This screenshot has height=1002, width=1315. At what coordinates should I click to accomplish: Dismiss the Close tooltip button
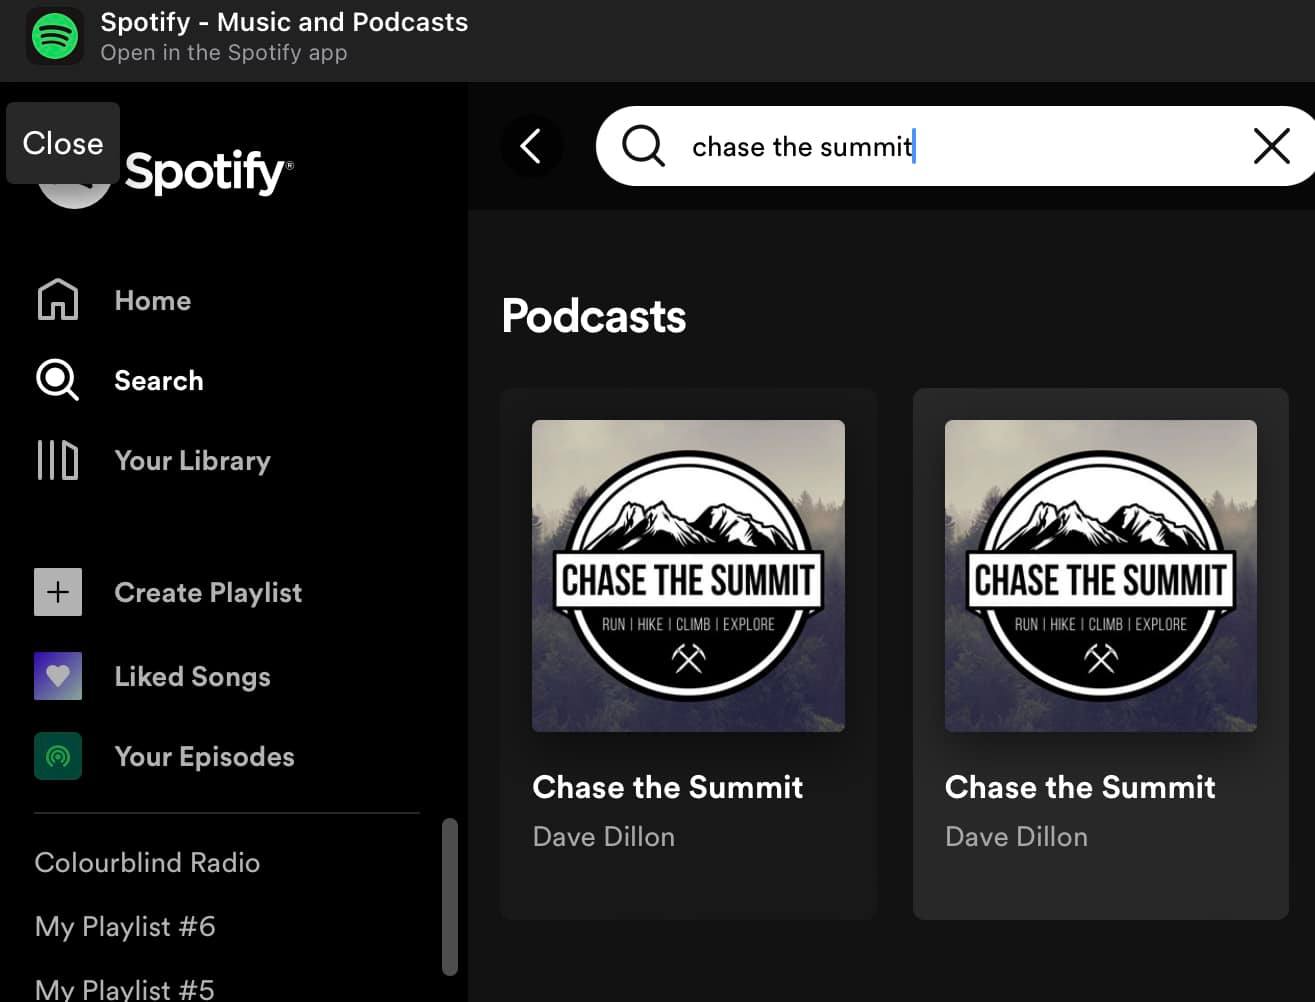tap(63, 143)
